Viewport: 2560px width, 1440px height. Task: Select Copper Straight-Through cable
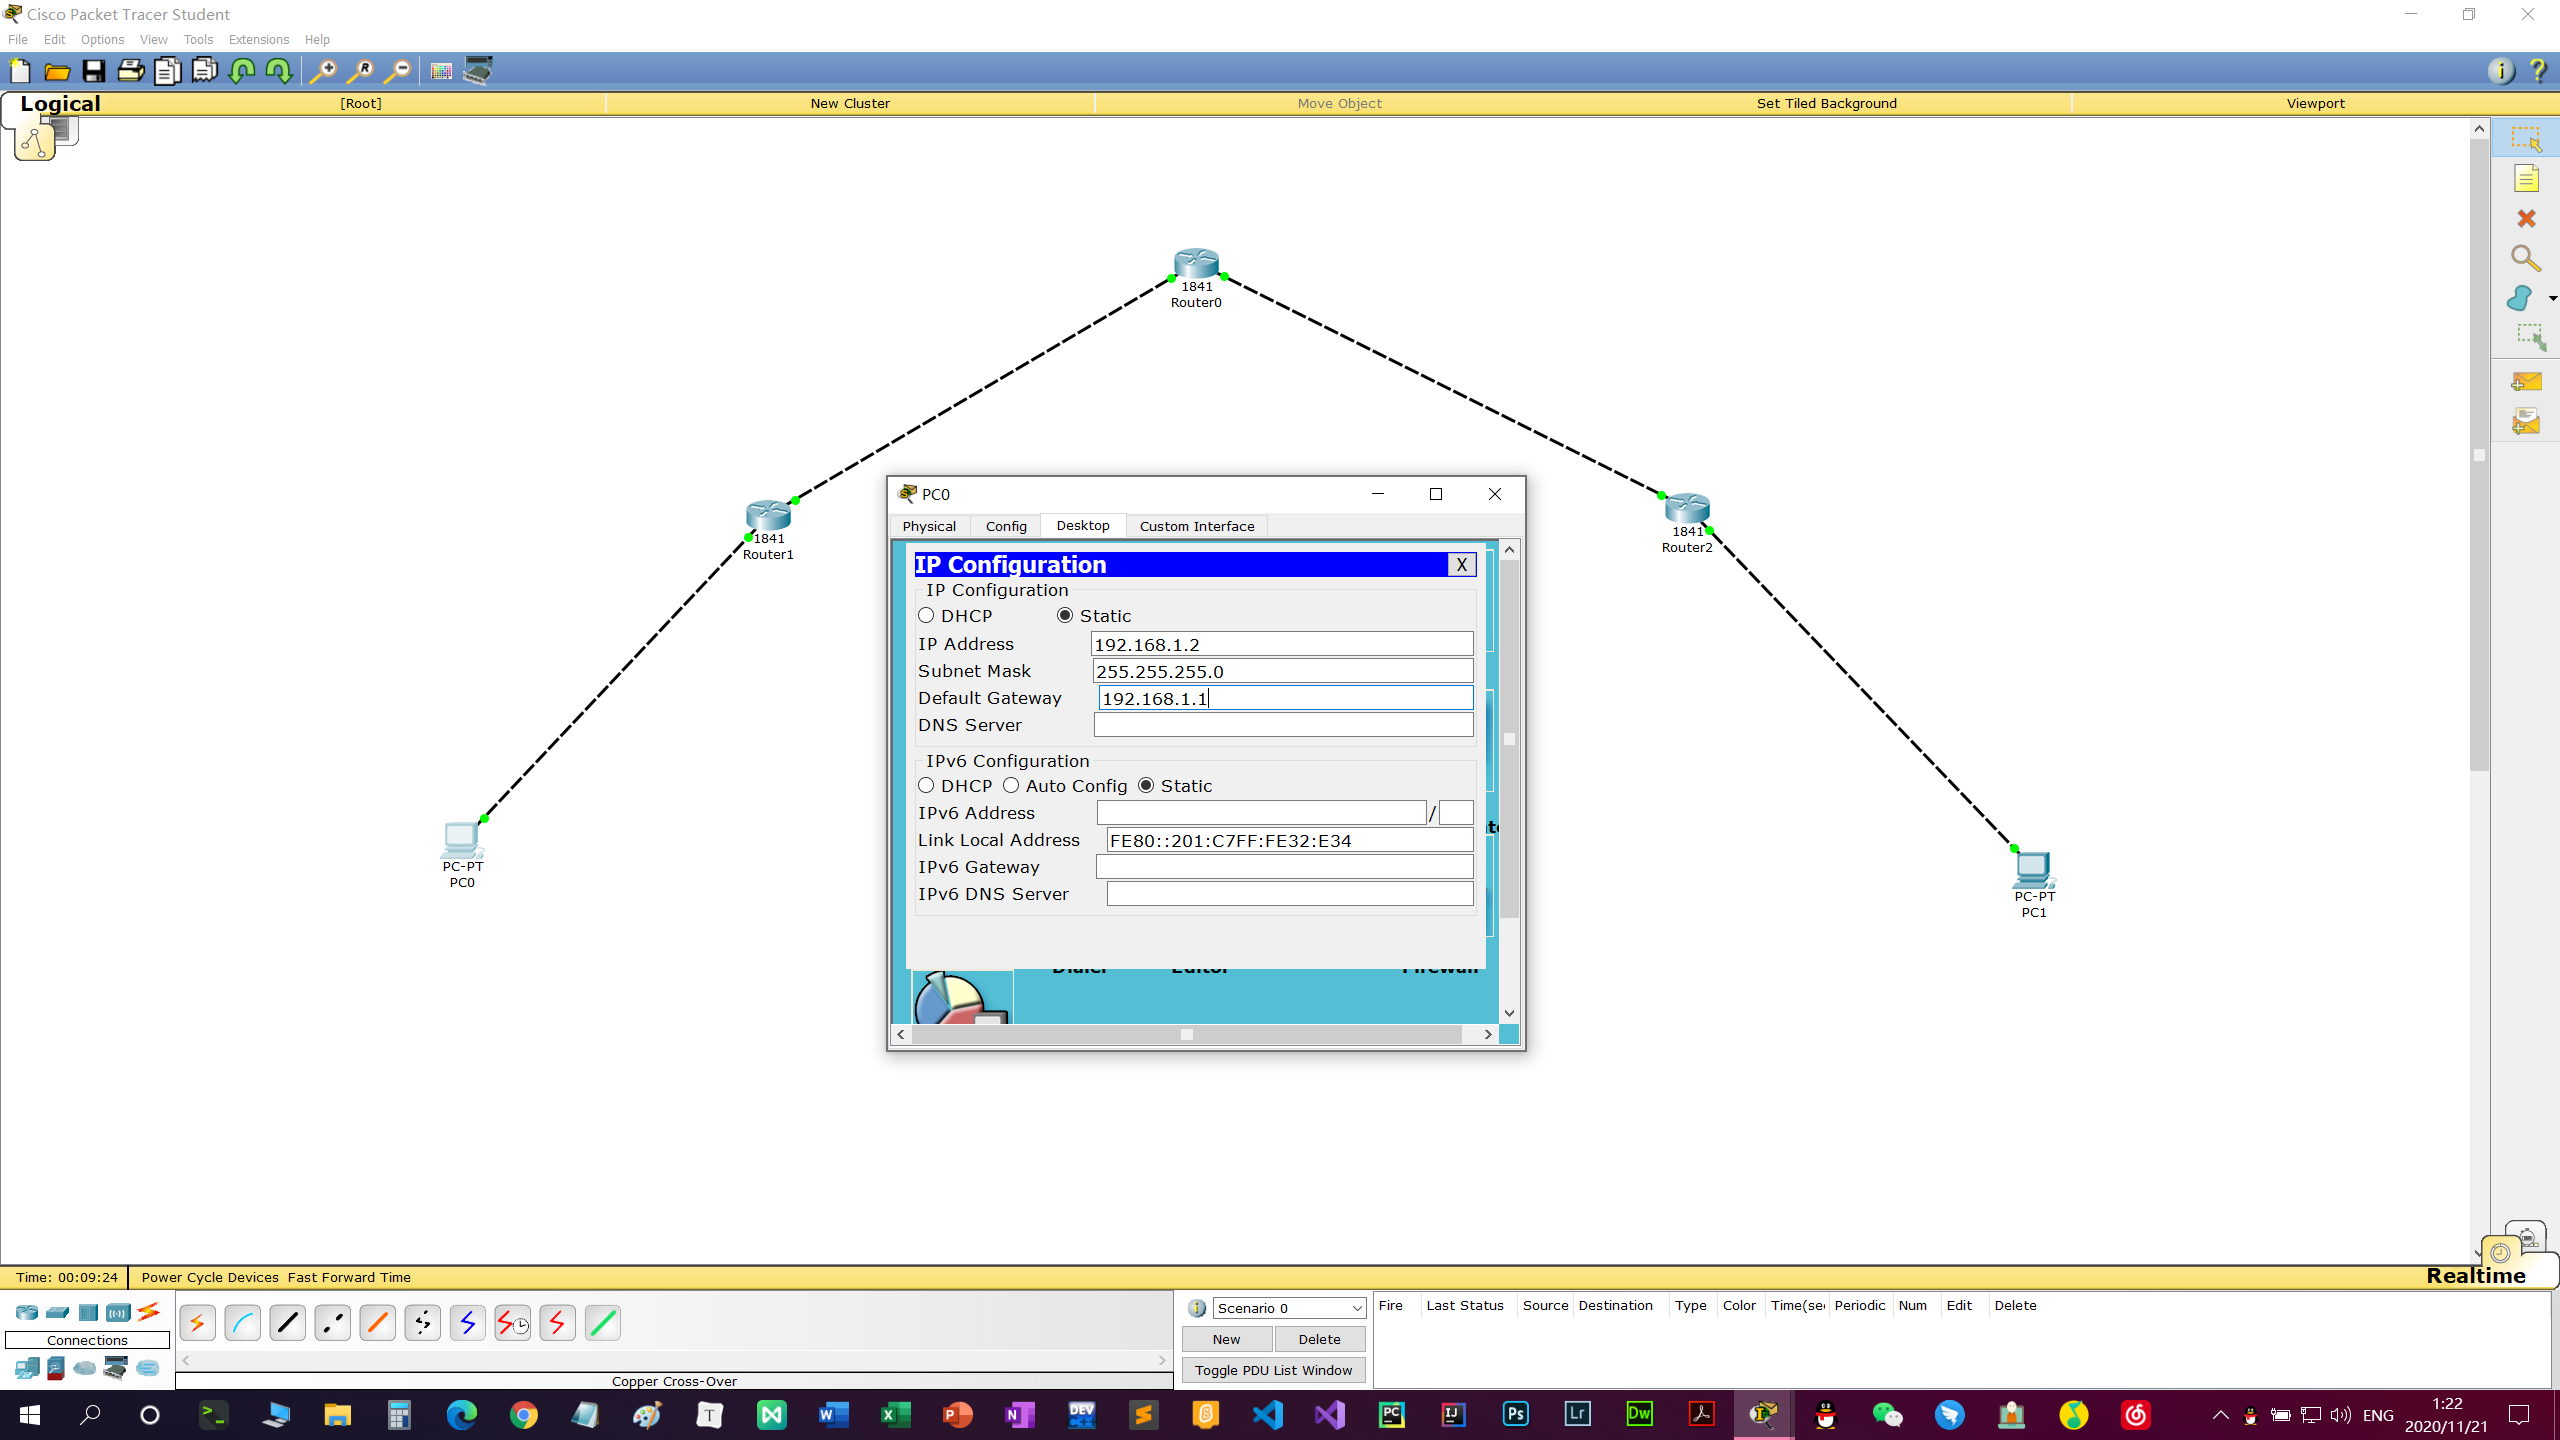pos(288,1323)
